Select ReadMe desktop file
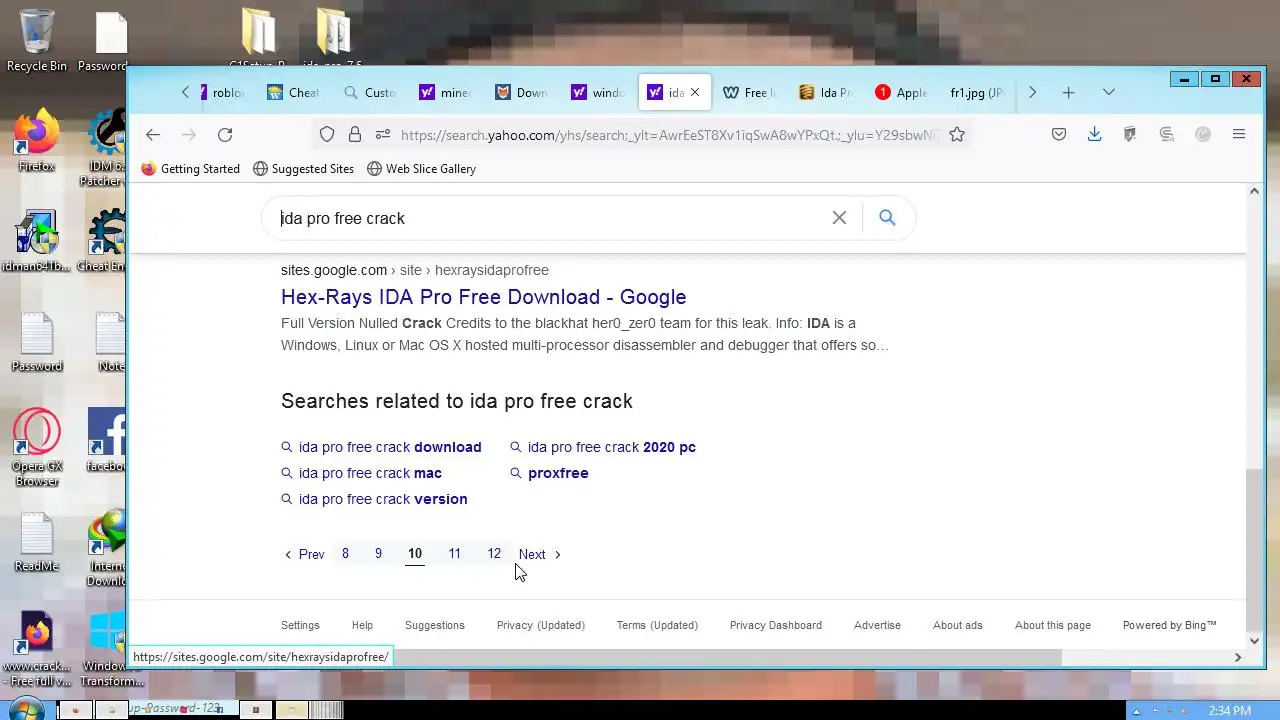The width and height of the screenshot is (1280, 720). (37, 542)
